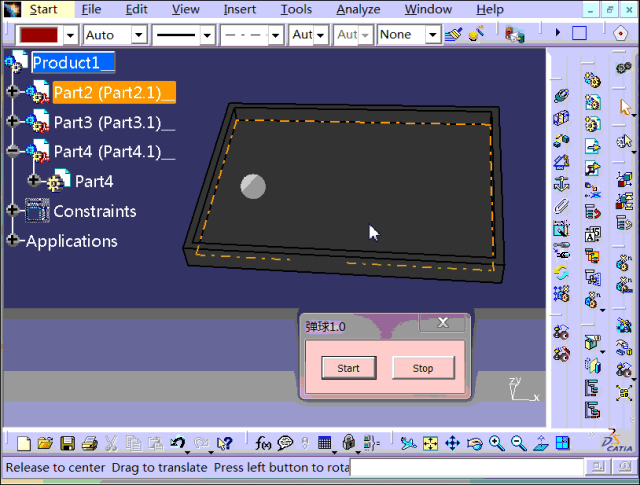The width and height of the screenshot is (640, 485).
Task: Click the Fix Together paperclip icon
Action: [x=562, y=206]
